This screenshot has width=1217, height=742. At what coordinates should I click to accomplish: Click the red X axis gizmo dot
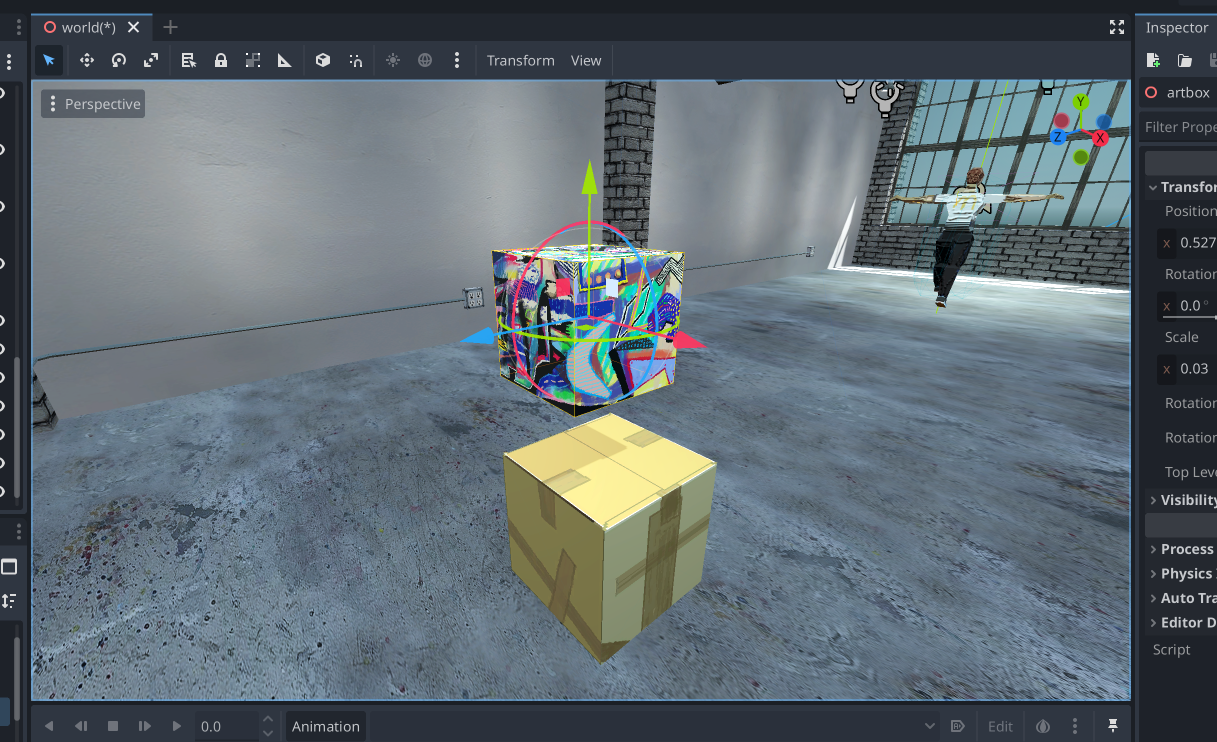coord(1101,138)
